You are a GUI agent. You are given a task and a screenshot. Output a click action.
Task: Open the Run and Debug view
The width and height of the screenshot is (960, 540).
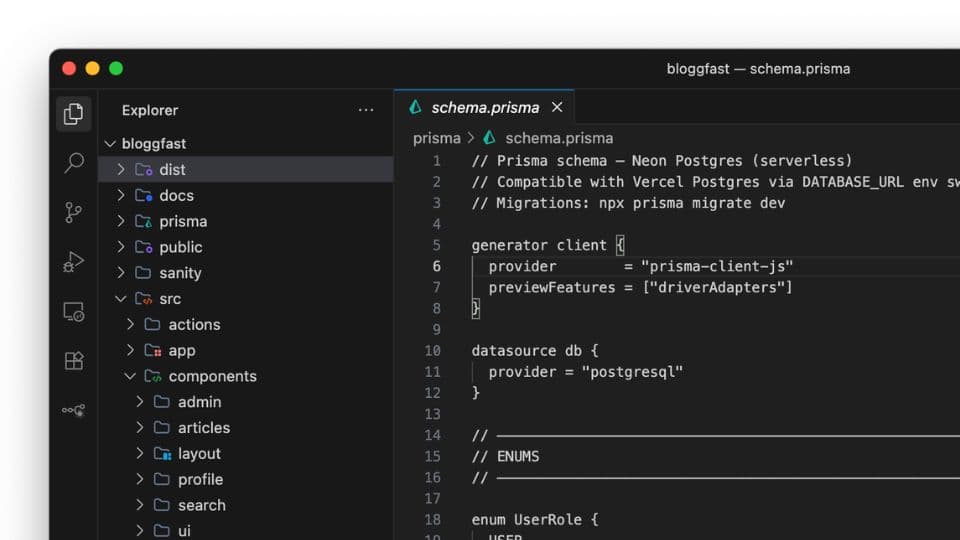(x=73, y=262)
